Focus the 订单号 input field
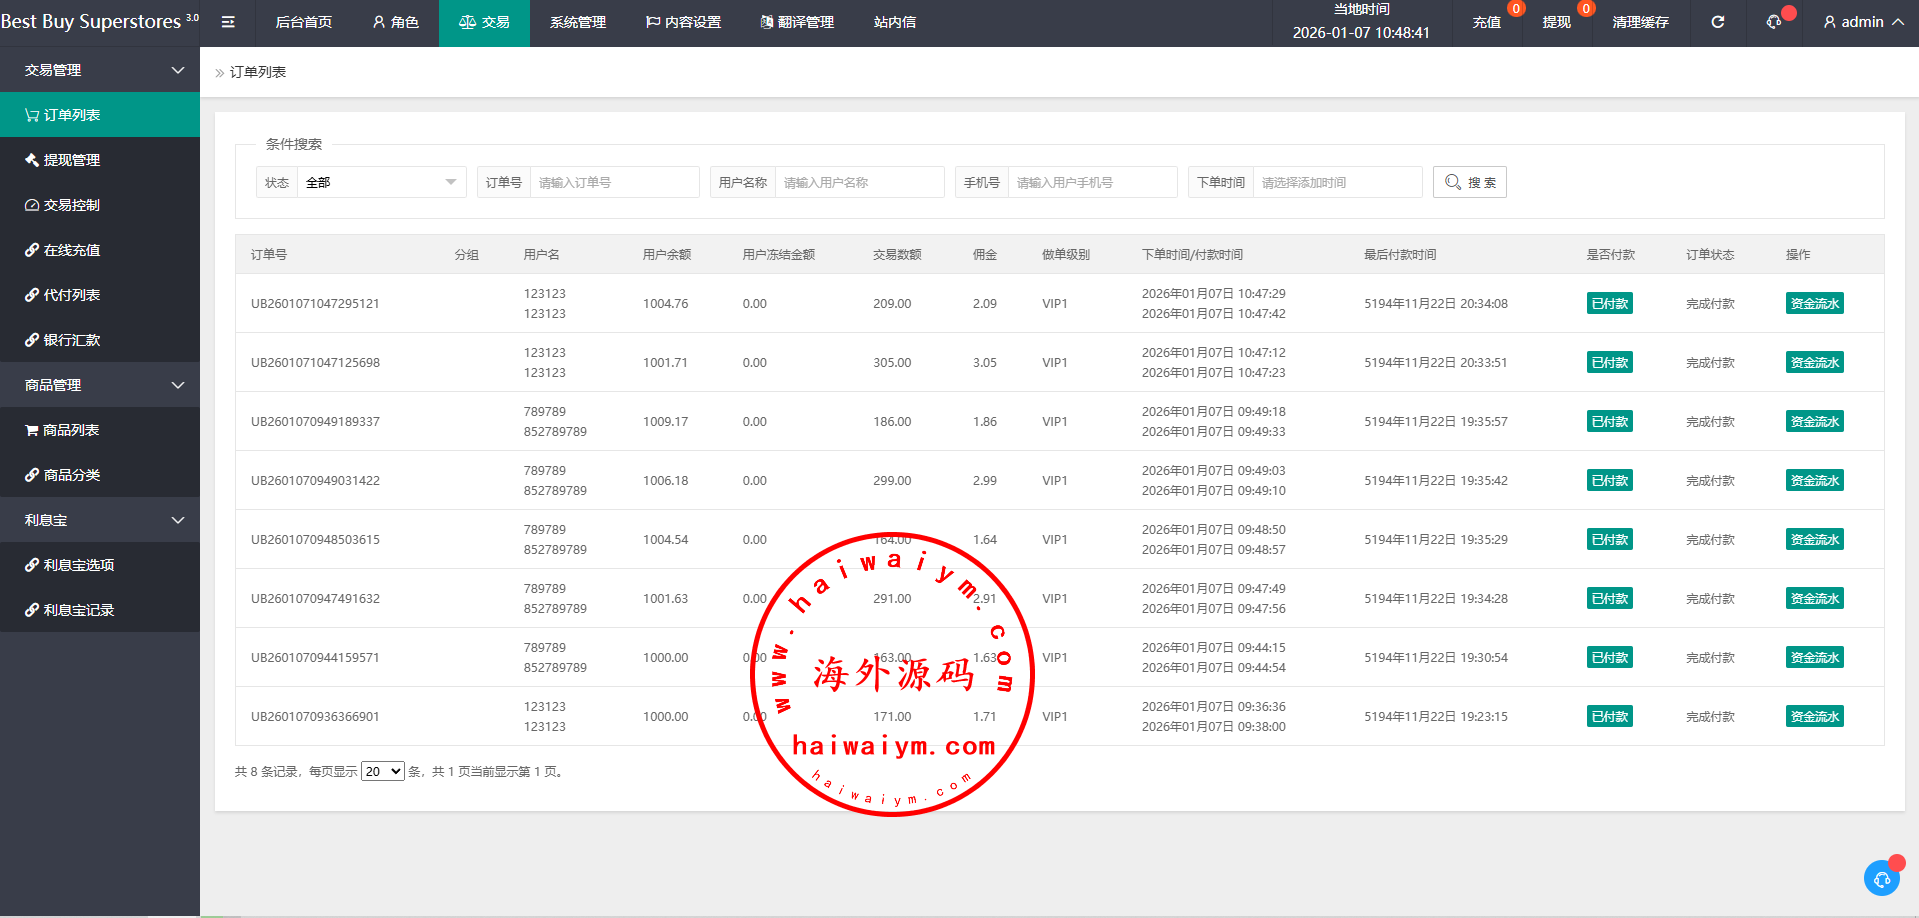The image size is (1919, 918). (x=614, y=182)
